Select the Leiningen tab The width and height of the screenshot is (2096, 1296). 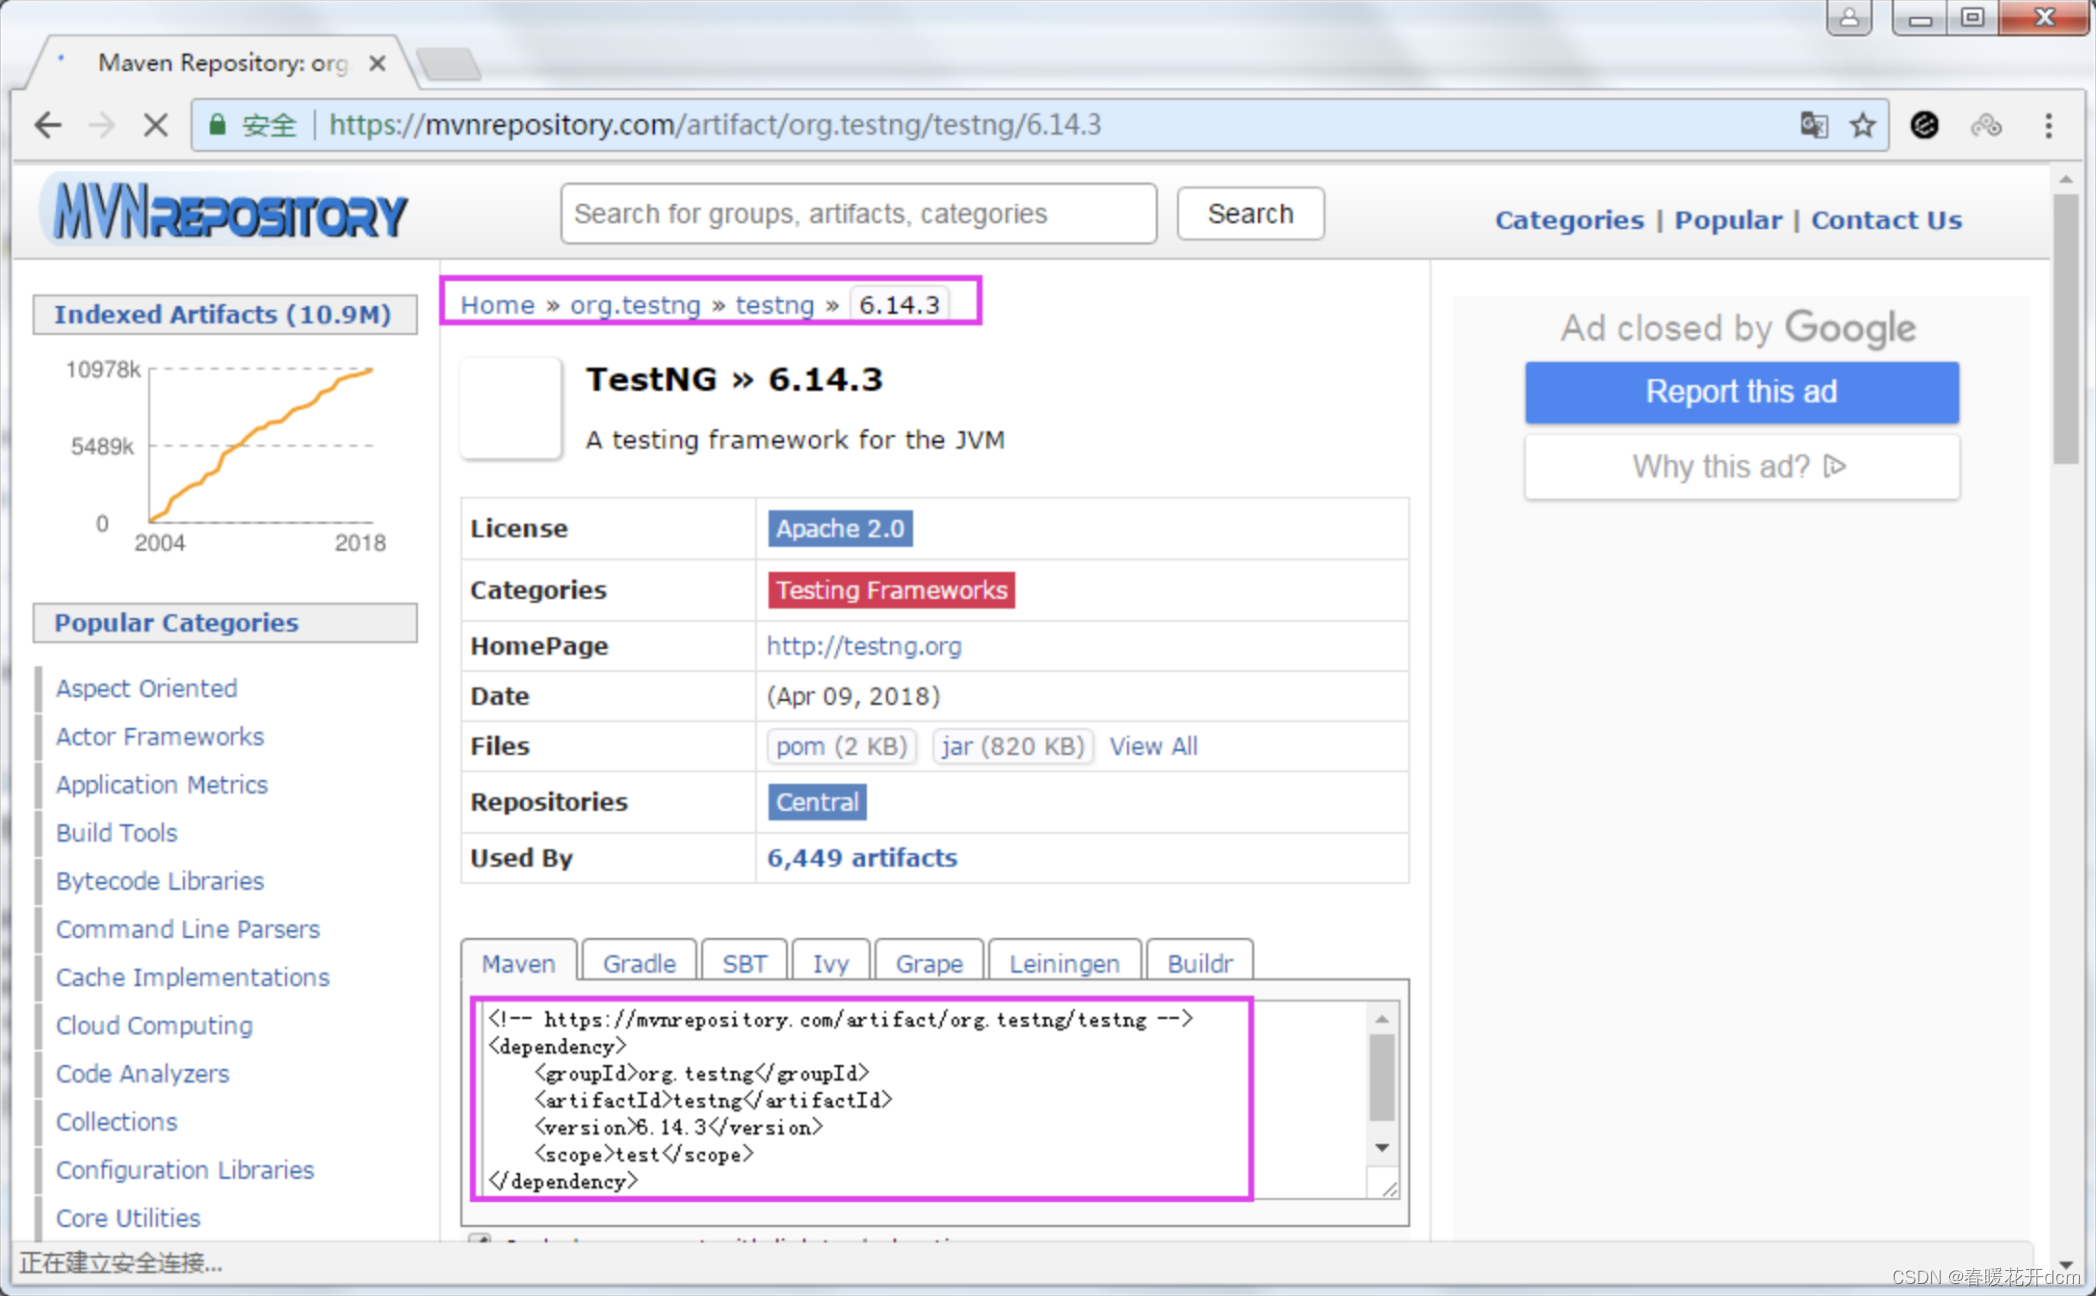tap(1064, 963)
